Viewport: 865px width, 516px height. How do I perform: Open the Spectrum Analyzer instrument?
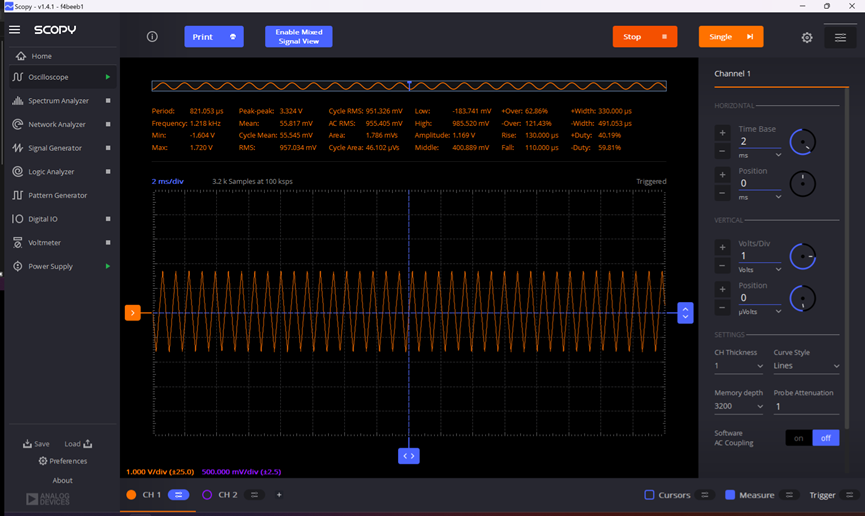[x=58, y=101]
